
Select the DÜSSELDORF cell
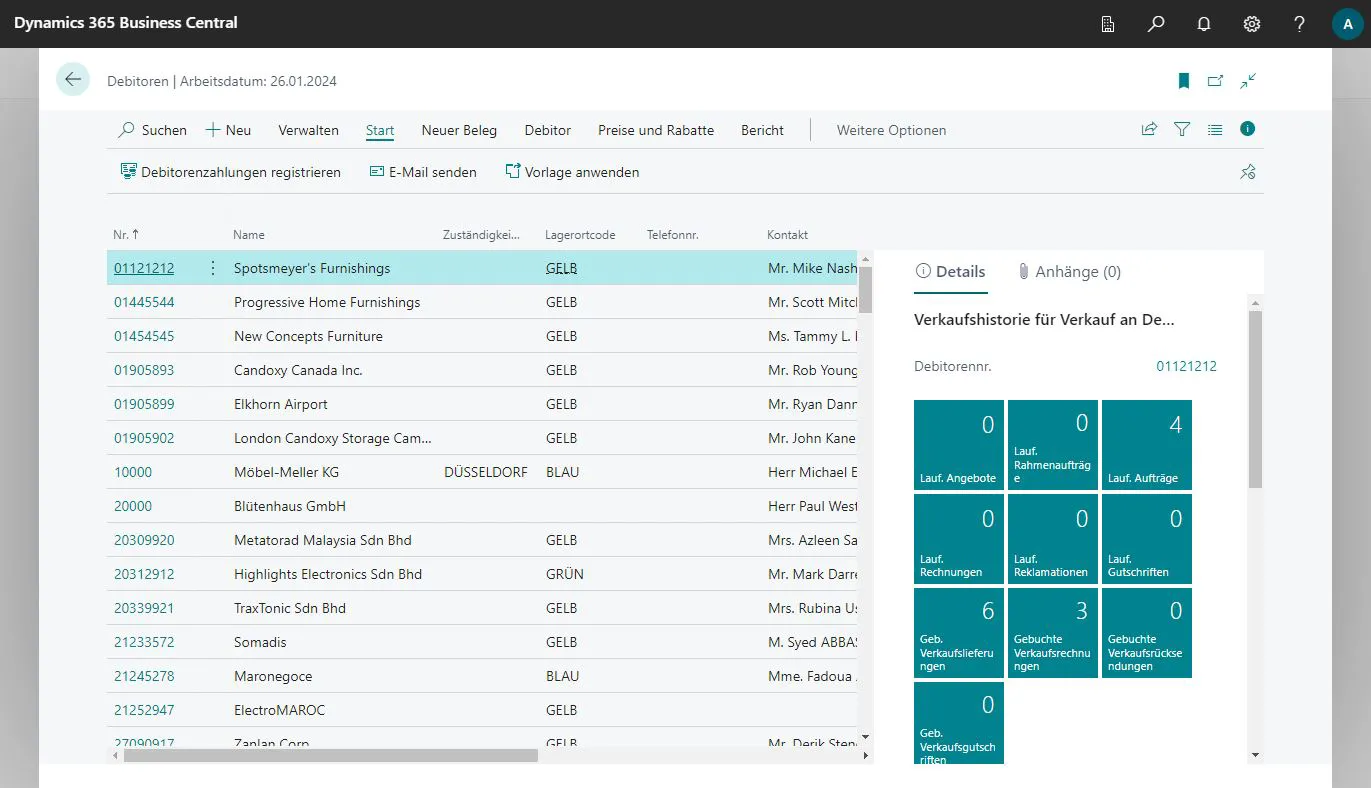[x=486, y=472]
